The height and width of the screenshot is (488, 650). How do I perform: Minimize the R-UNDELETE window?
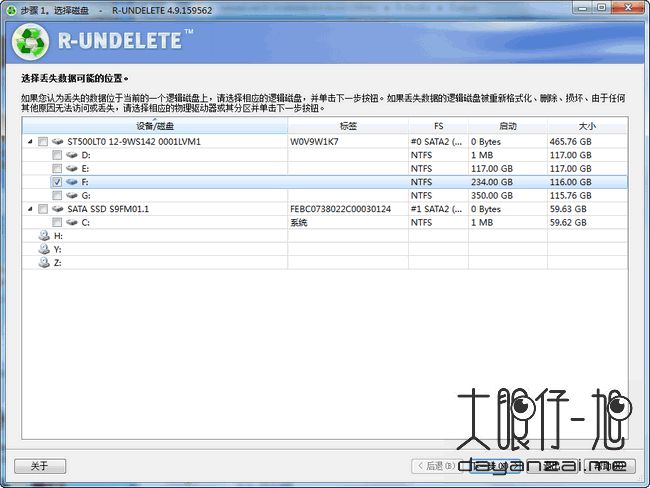click(x=582, y=7)
